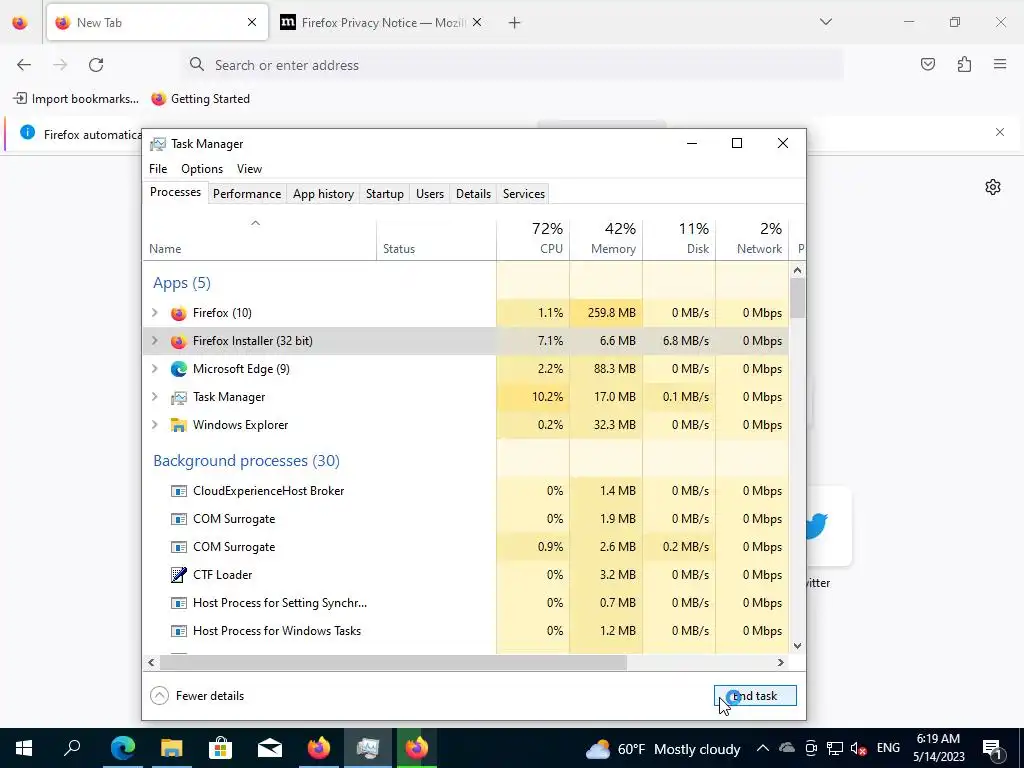Viewport: 1024px width, 768px height.
Task: Open the Windows Start menu
Action: pyautogui.click(x=24, y=748)
